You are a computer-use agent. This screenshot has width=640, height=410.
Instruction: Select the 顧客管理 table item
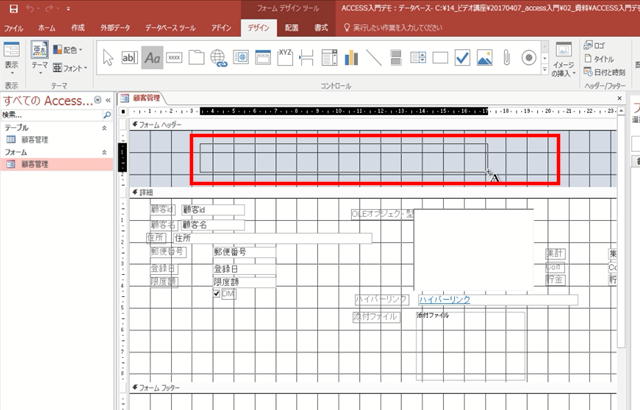(x=56, y=140)
